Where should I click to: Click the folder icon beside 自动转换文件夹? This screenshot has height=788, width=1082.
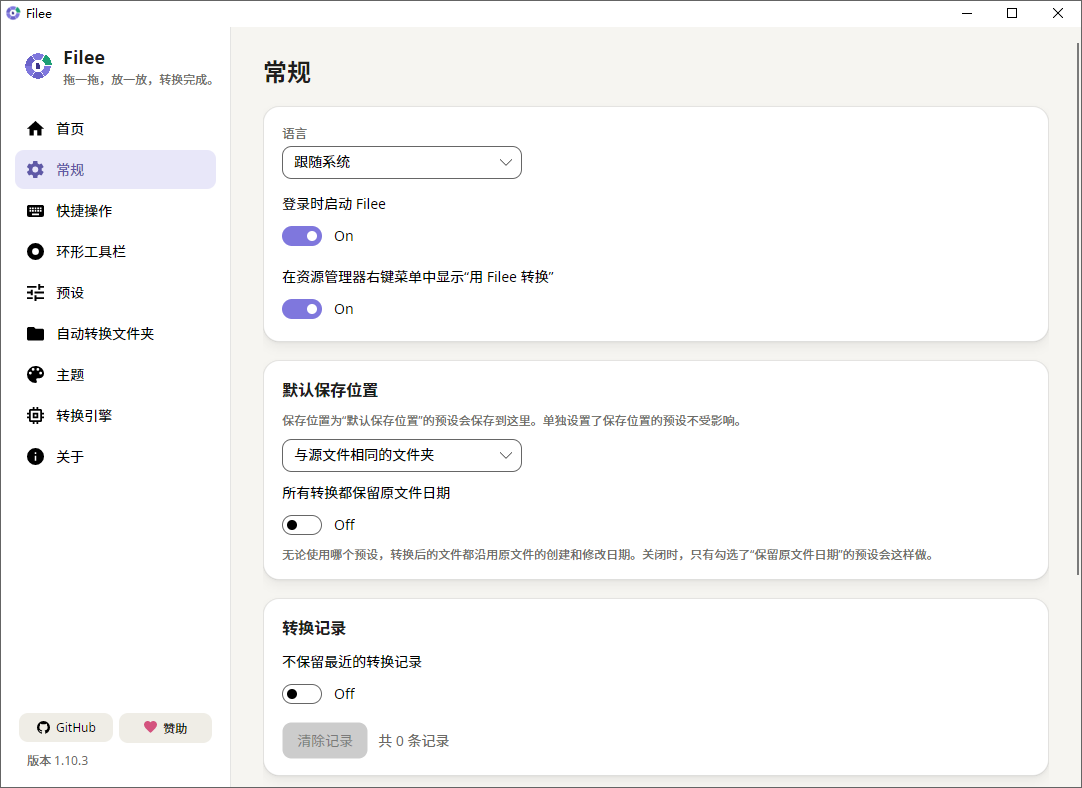coord(35,334)
